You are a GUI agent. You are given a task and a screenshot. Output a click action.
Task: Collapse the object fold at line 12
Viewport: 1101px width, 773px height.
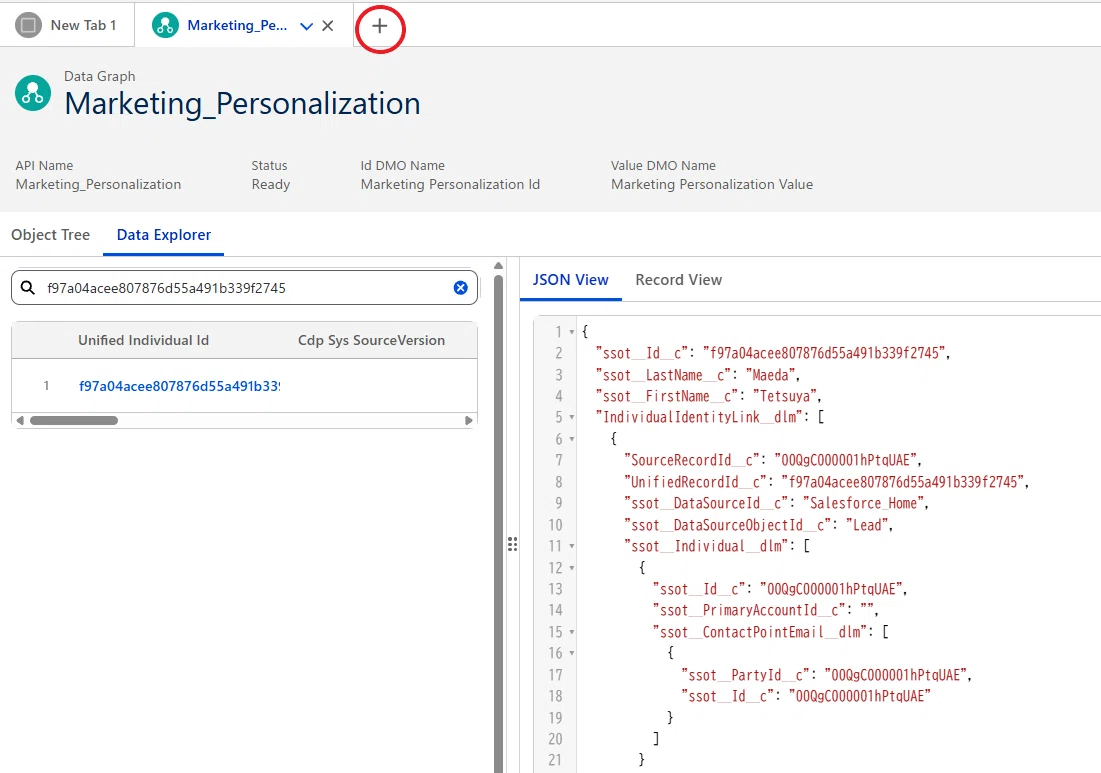[572, 567]
